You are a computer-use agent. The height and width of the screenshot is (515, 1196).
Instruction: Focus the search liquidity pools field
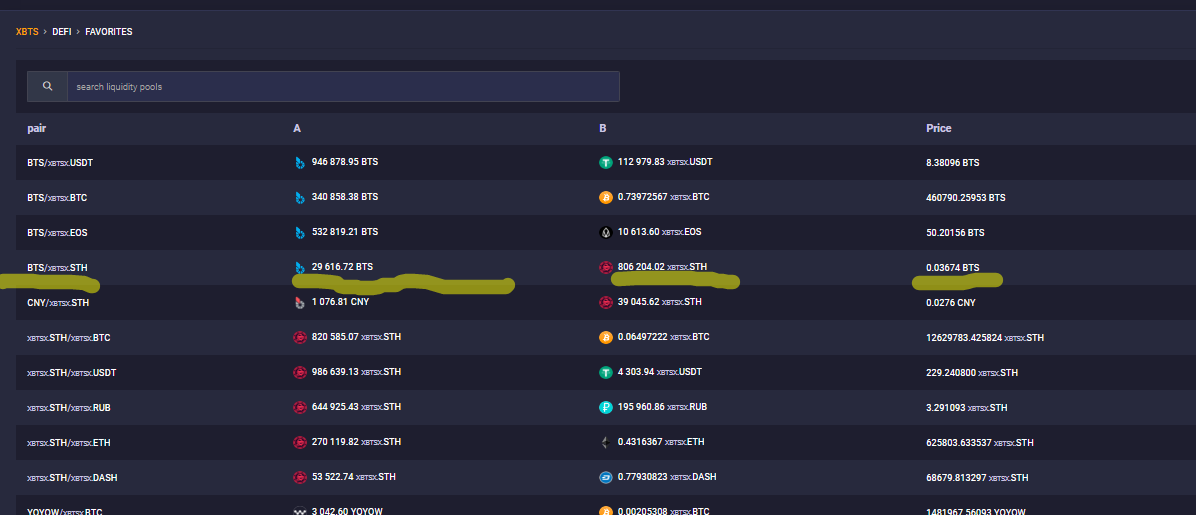(x=343, y=86)
